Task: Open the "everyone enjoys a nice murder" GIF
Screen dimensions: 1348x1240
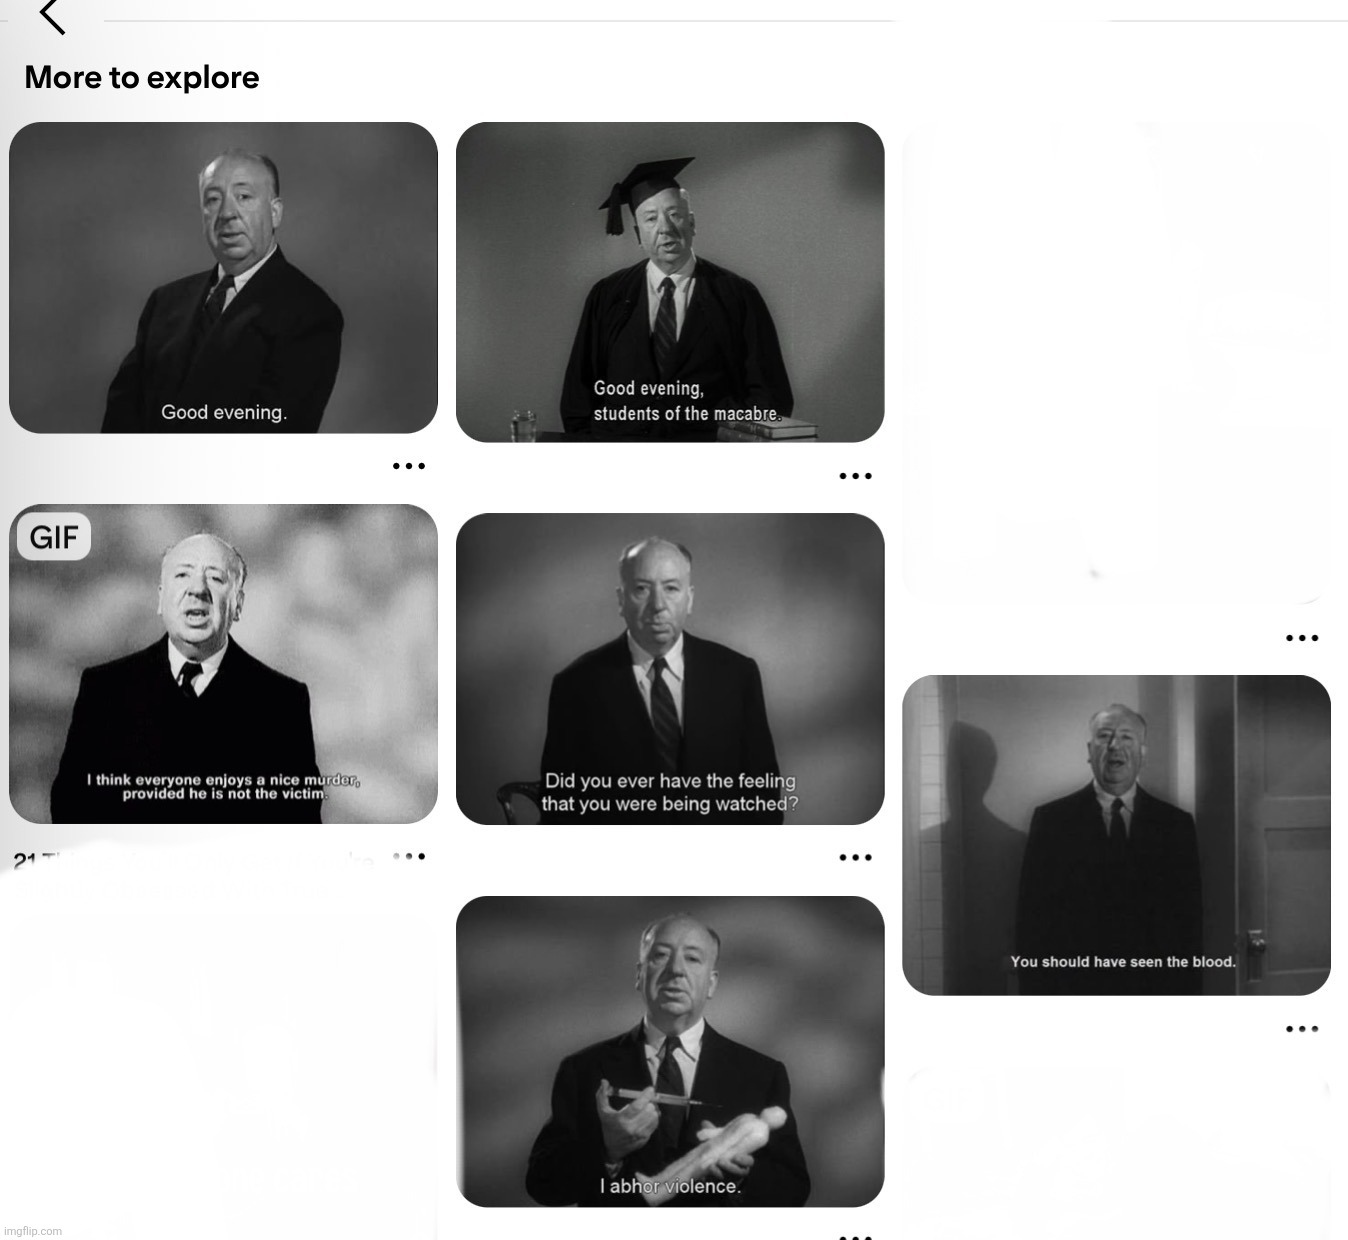Action: [223, 664]
